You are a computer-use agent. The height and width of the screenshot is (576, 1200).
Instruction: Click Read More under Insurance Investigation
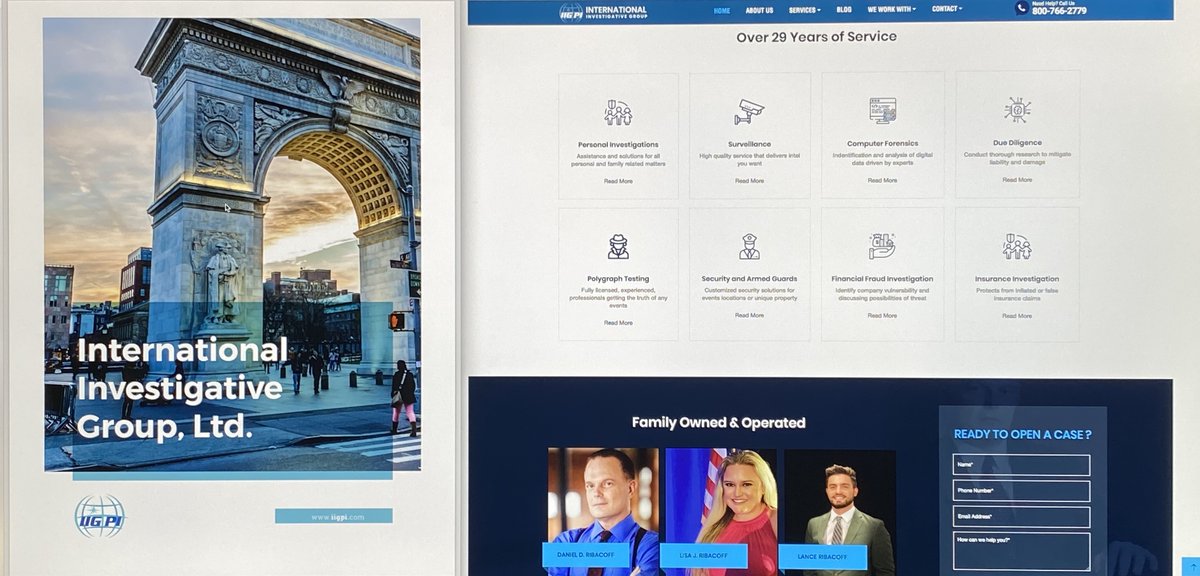pos(1017,315)
